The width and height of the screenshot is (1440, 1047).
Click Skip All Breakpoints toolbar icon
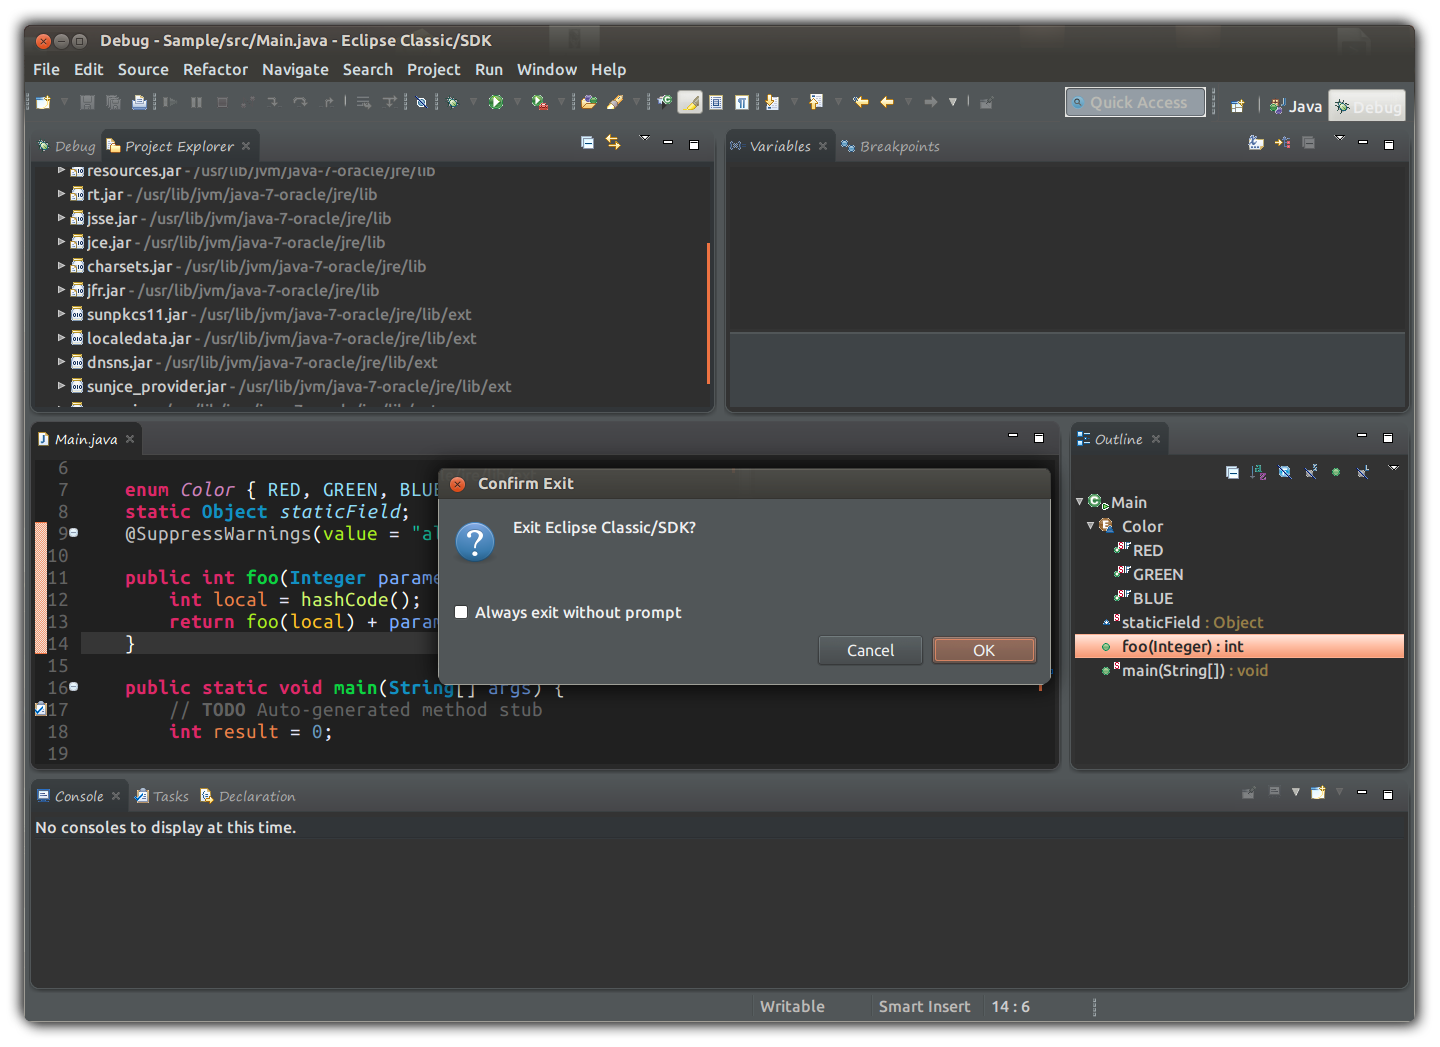pos(422,102)
